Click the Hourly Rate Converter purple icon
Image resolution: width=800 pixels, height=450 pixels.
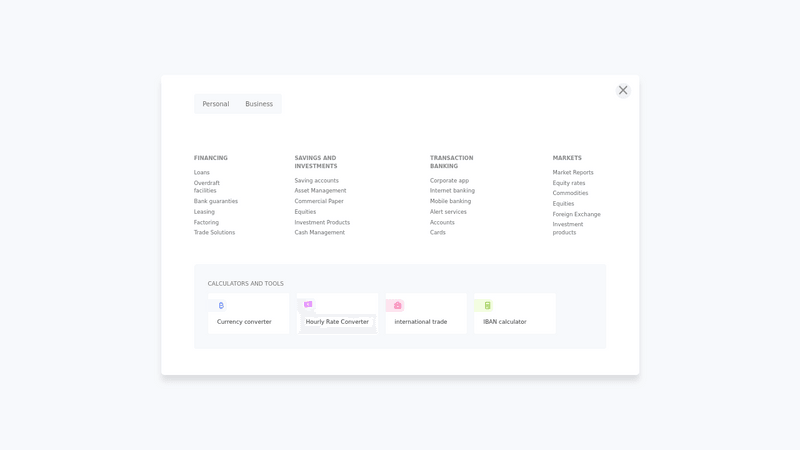pos(308,305)
